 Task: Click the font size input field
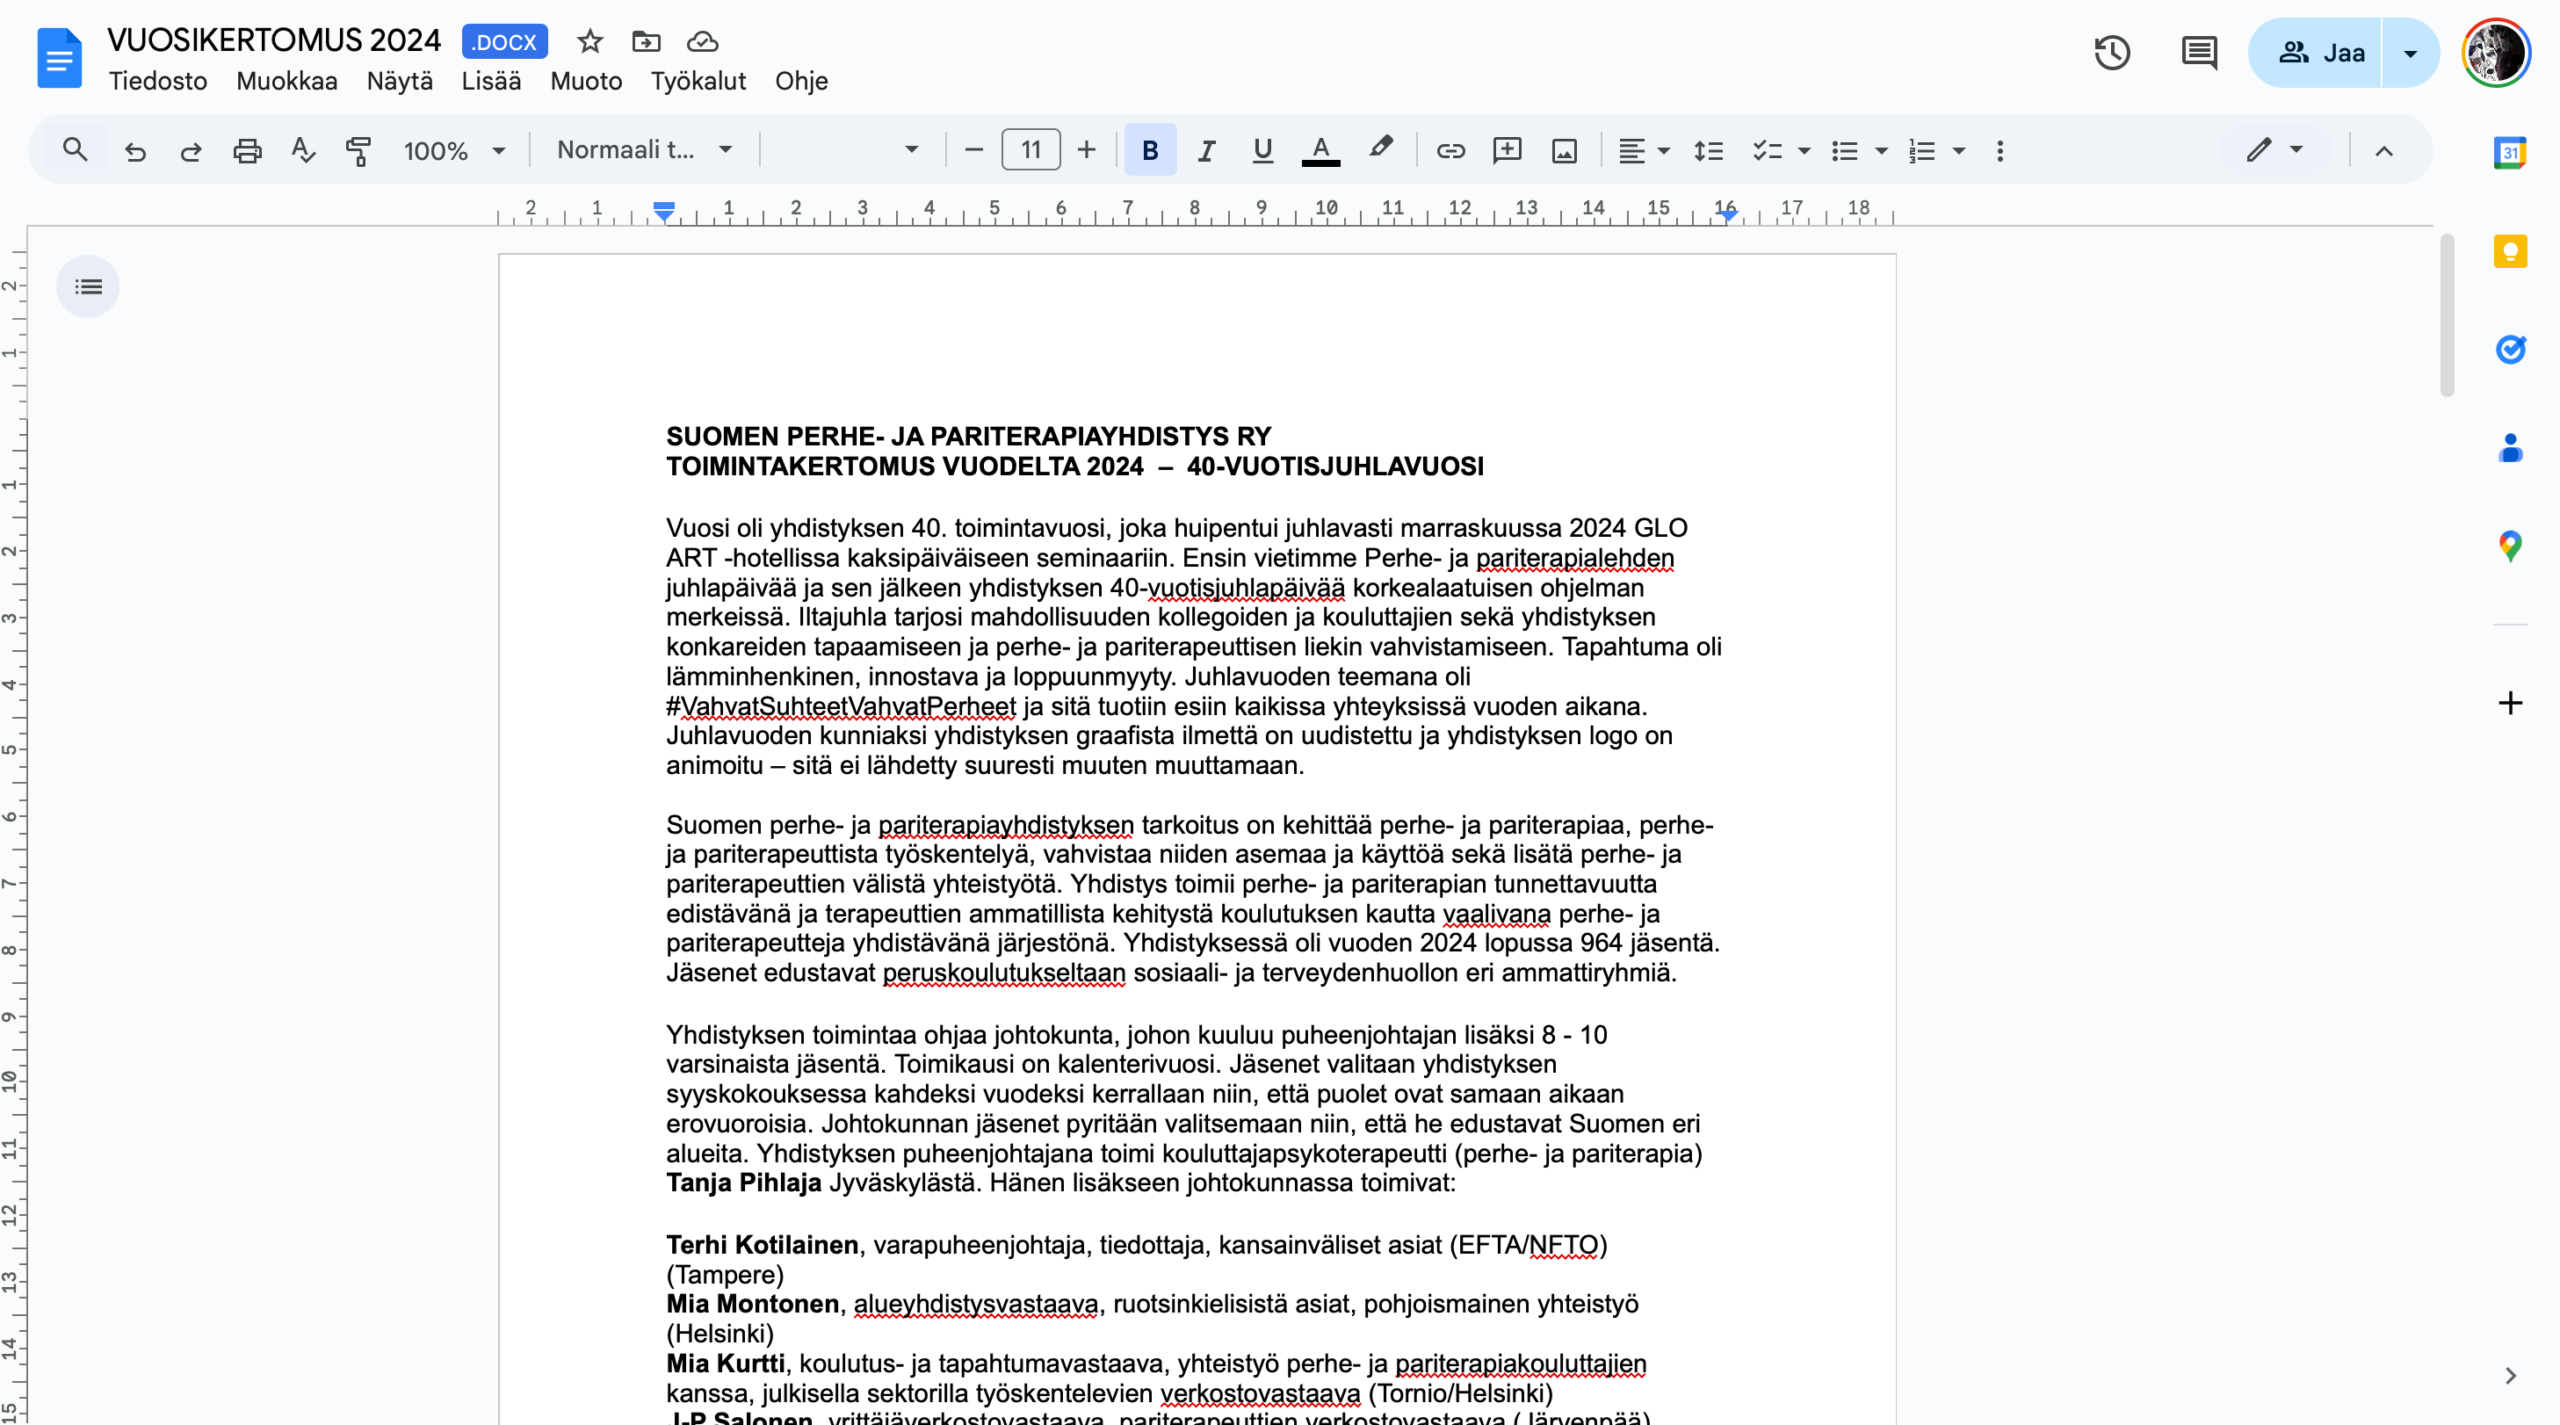(1030, 151)
